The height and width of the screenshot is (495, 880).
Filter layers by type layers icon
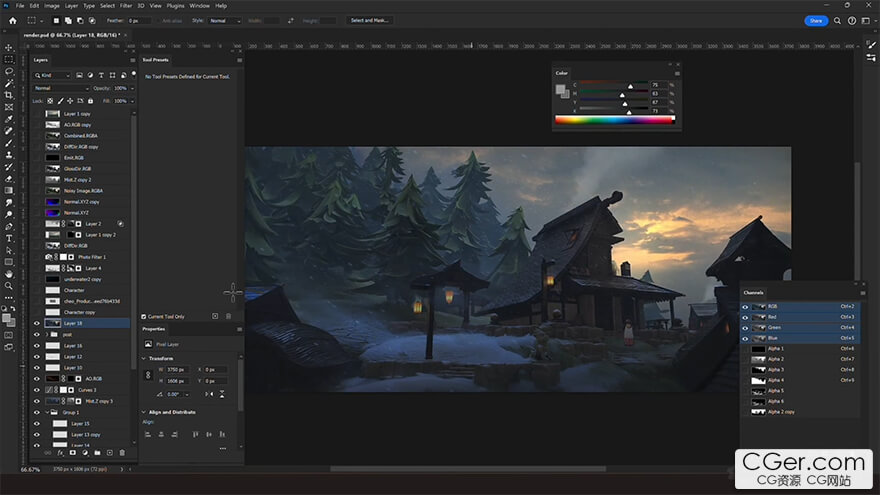pyautogui.click(x=101, y=75)
